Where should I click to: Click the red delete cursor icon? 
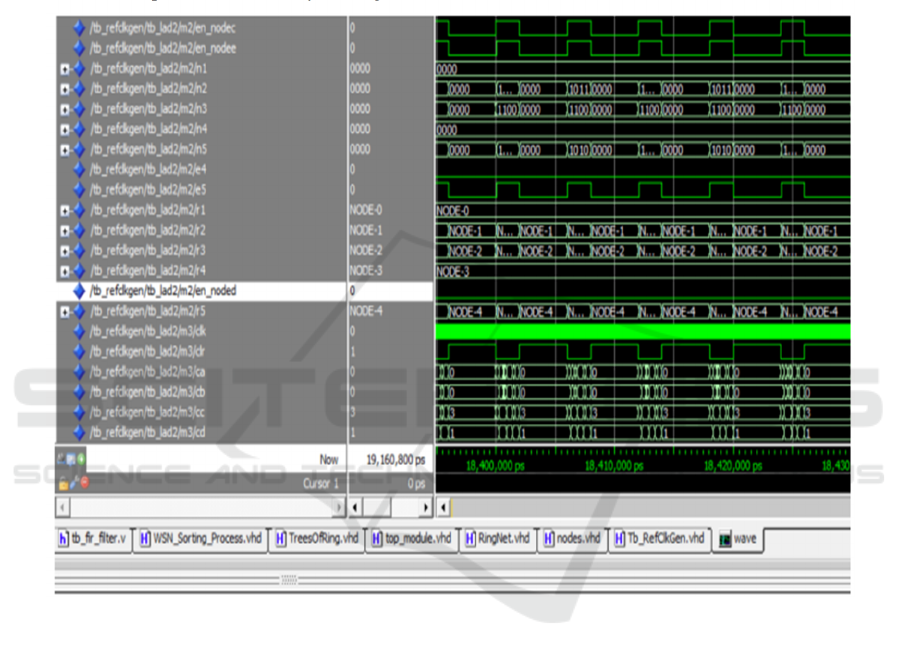click(83, 483)
